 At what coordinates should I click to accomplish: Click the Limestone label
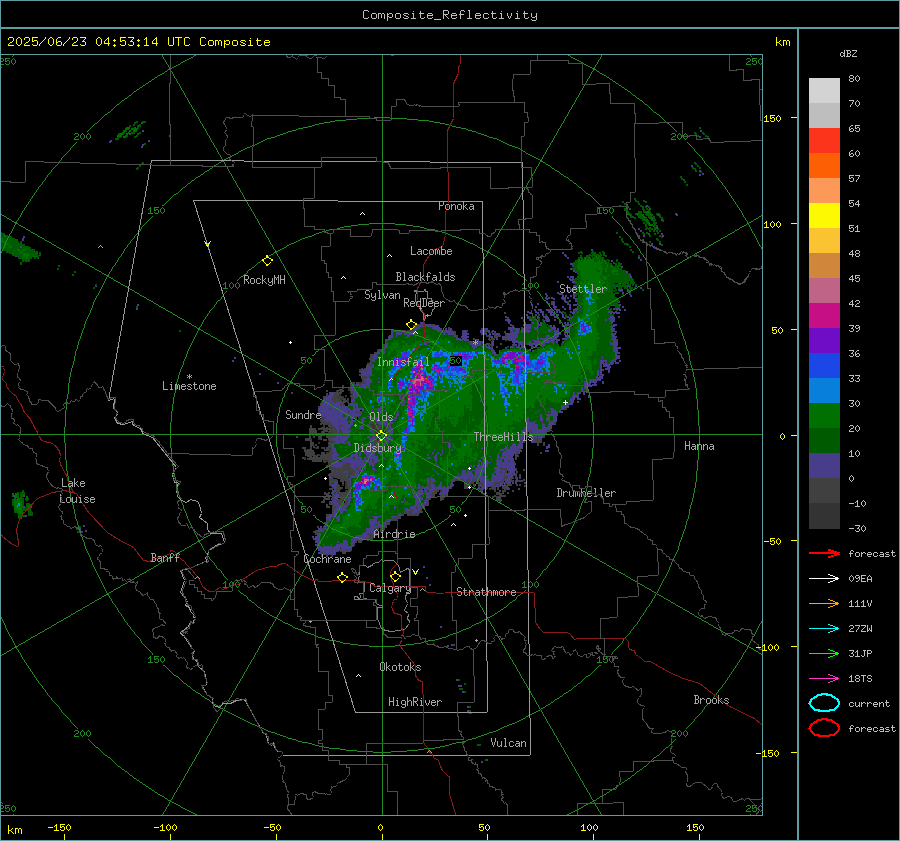pyautogui.click(x=189, y=386)
